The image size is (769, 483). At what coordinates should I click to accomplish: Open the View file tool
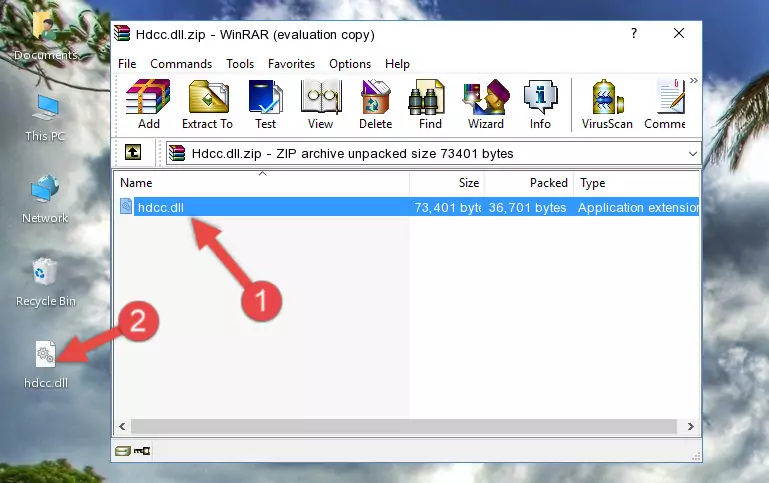[x=321, y=104]
